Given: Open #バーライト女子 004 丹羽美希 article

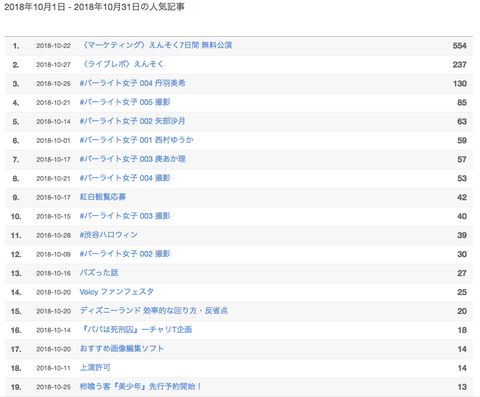Looking at the screenshot, I should click(x=133, y=83).
